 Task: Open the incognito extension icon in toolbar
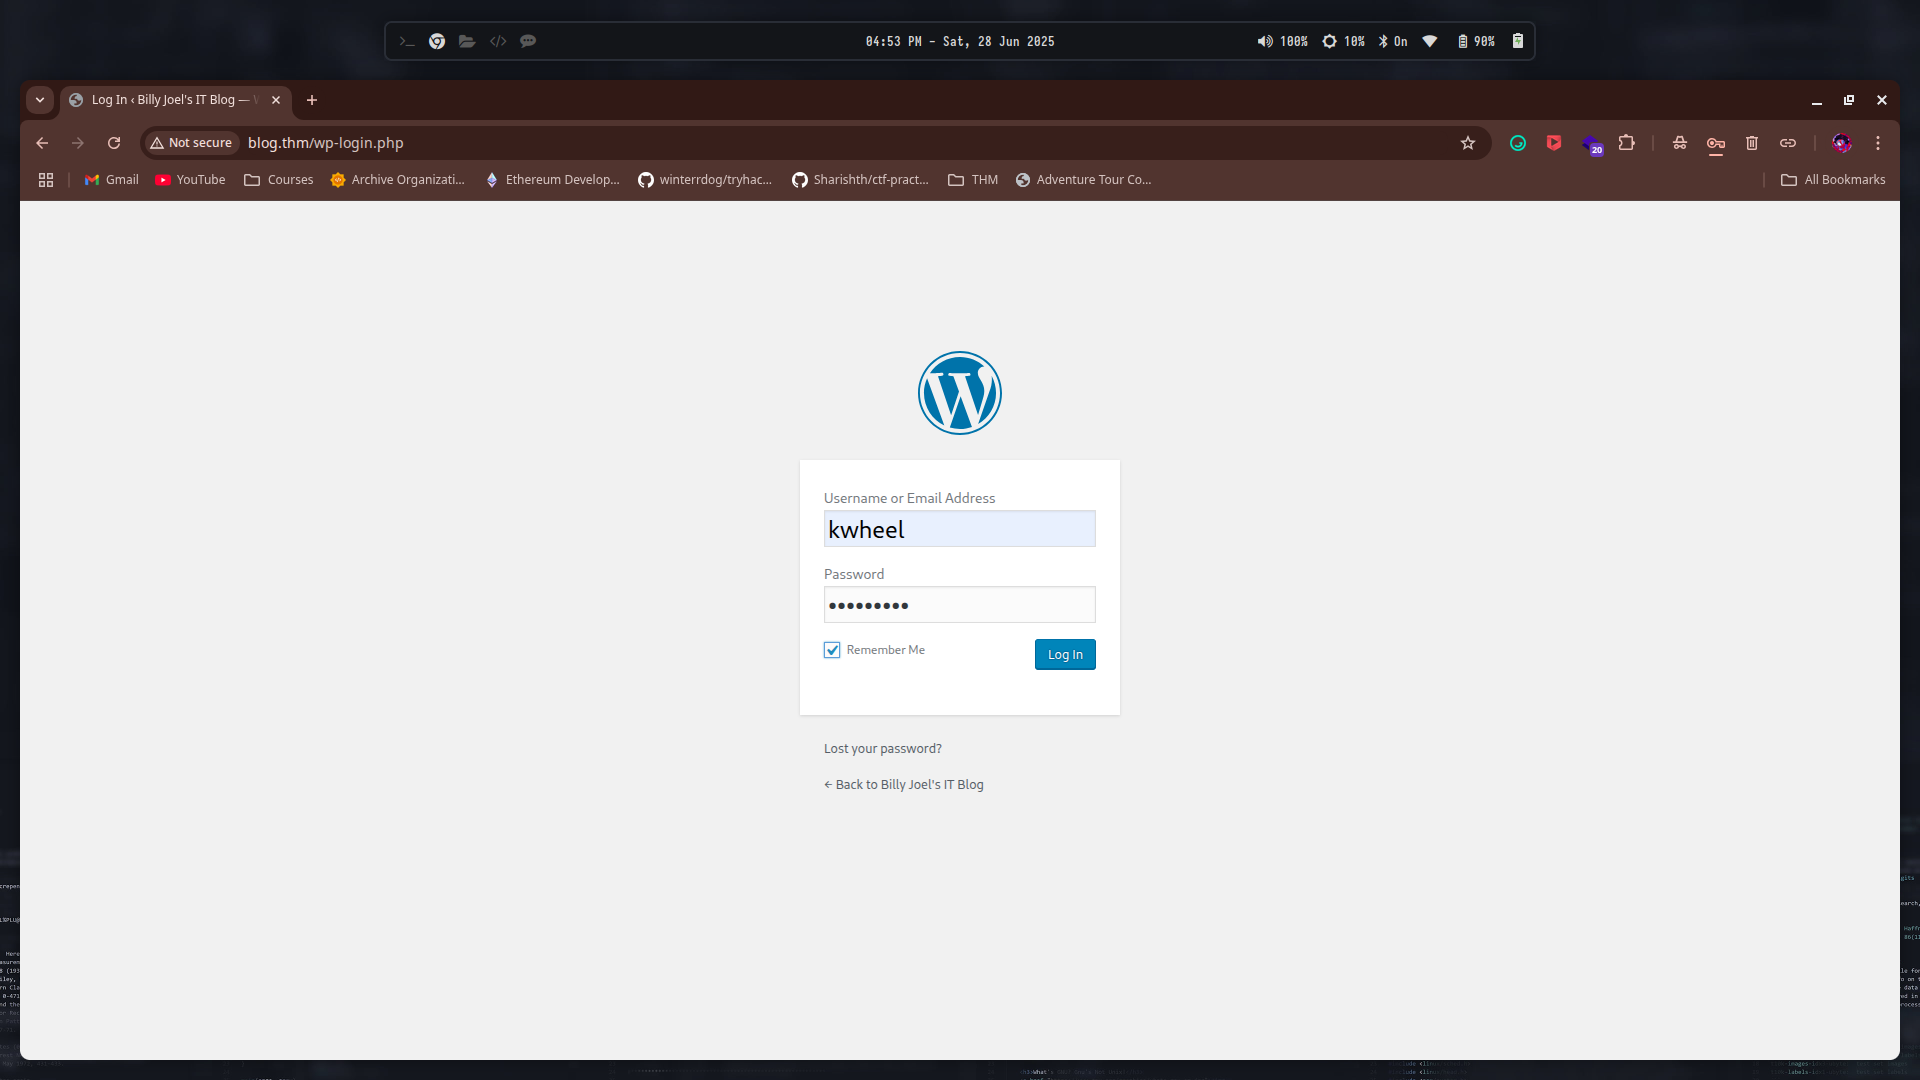1679,143
